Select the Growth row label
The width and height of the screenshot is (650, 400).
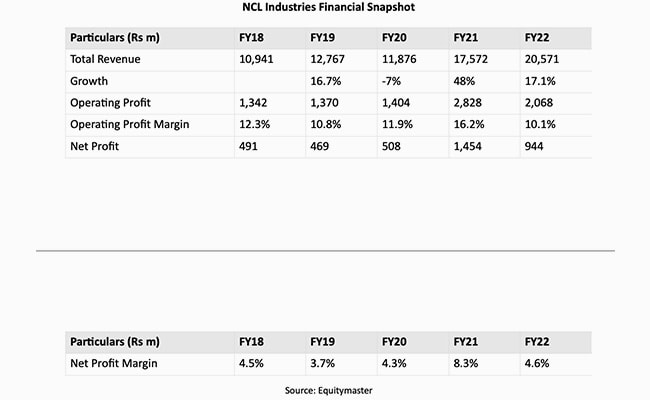coord(89,81)
